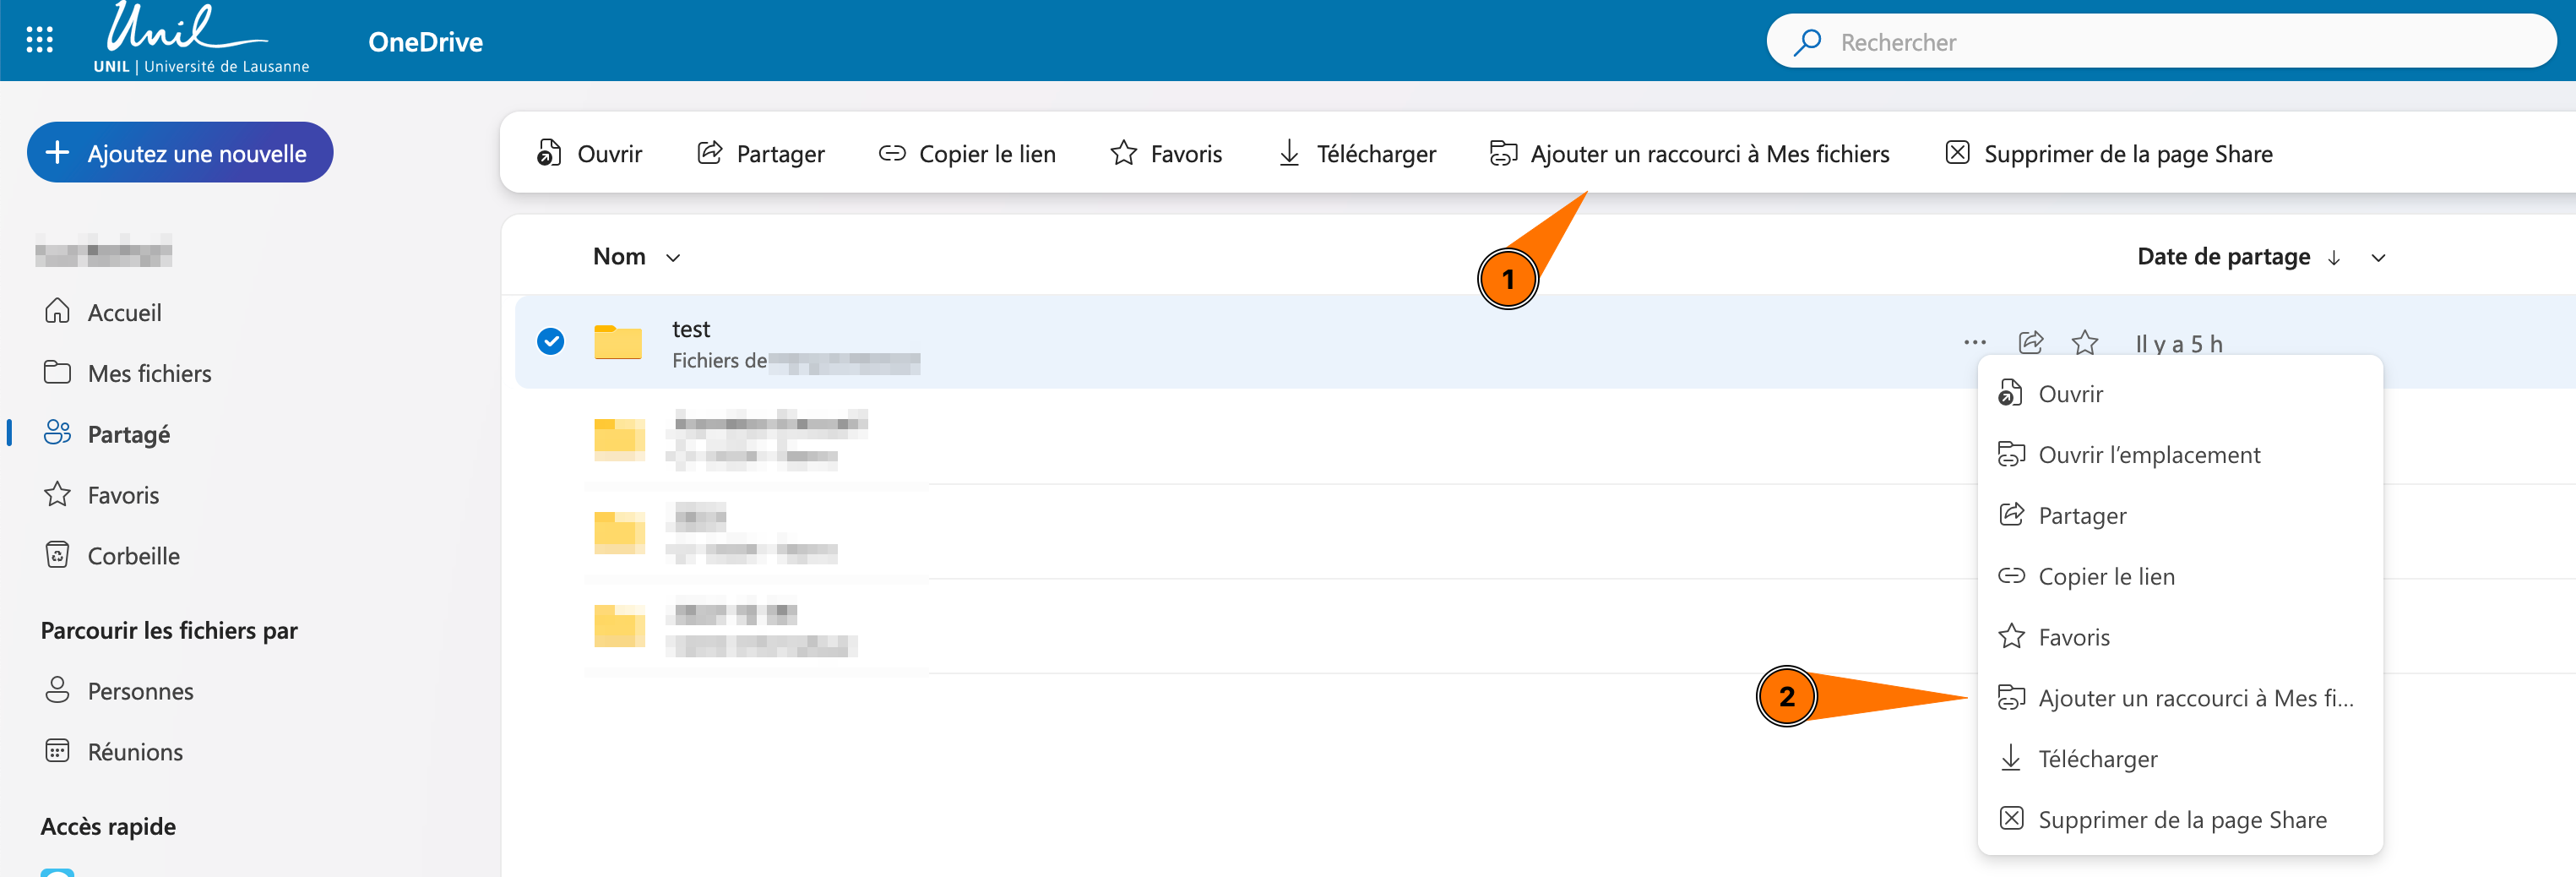Click the share icon in the test row
2576x877 pixels.
click(2030, 343)
